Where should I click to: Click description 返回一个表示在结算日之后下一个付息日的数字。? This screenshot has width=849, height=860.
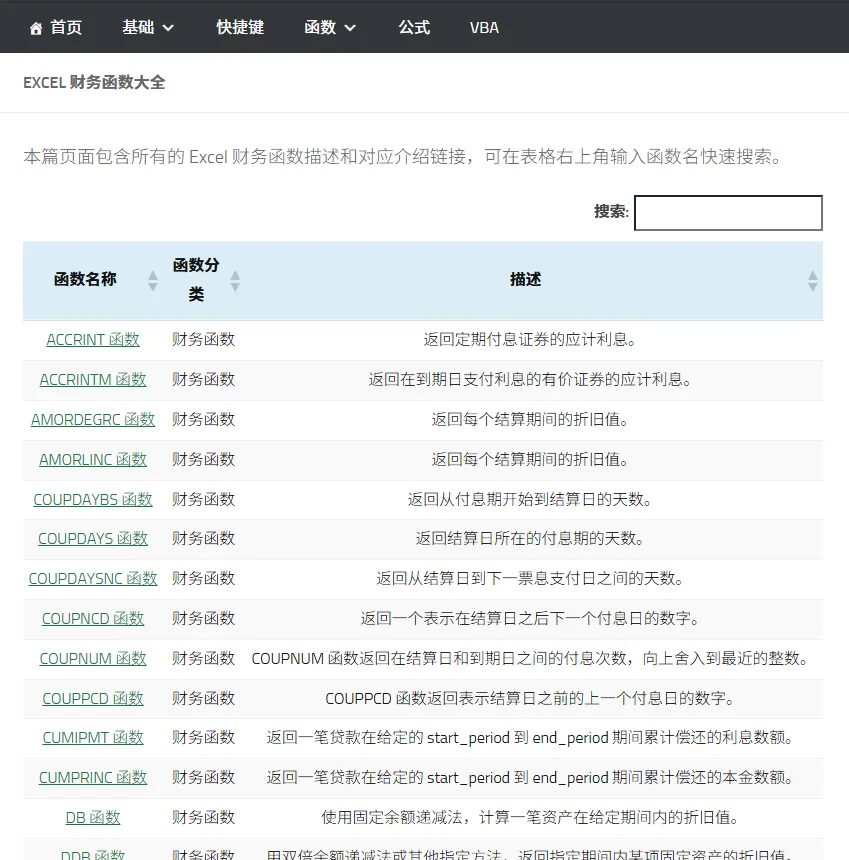(530, 619)
